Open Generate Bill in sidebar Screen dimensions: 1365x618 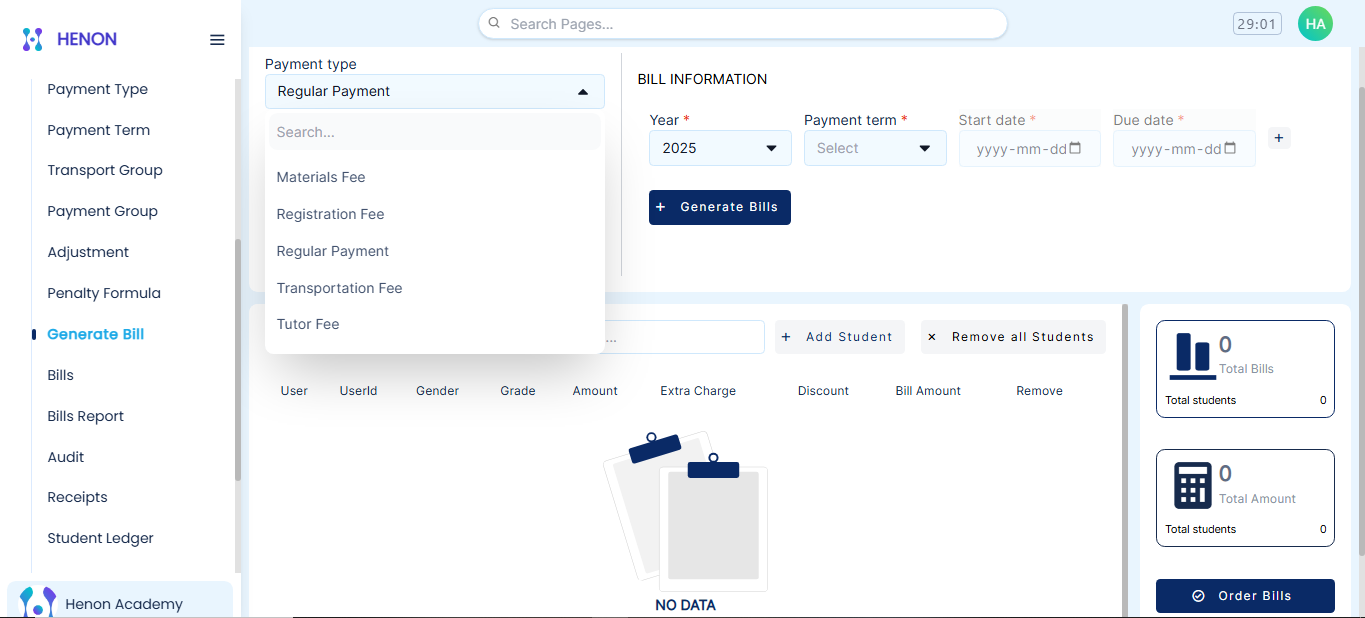pos(96,334)
